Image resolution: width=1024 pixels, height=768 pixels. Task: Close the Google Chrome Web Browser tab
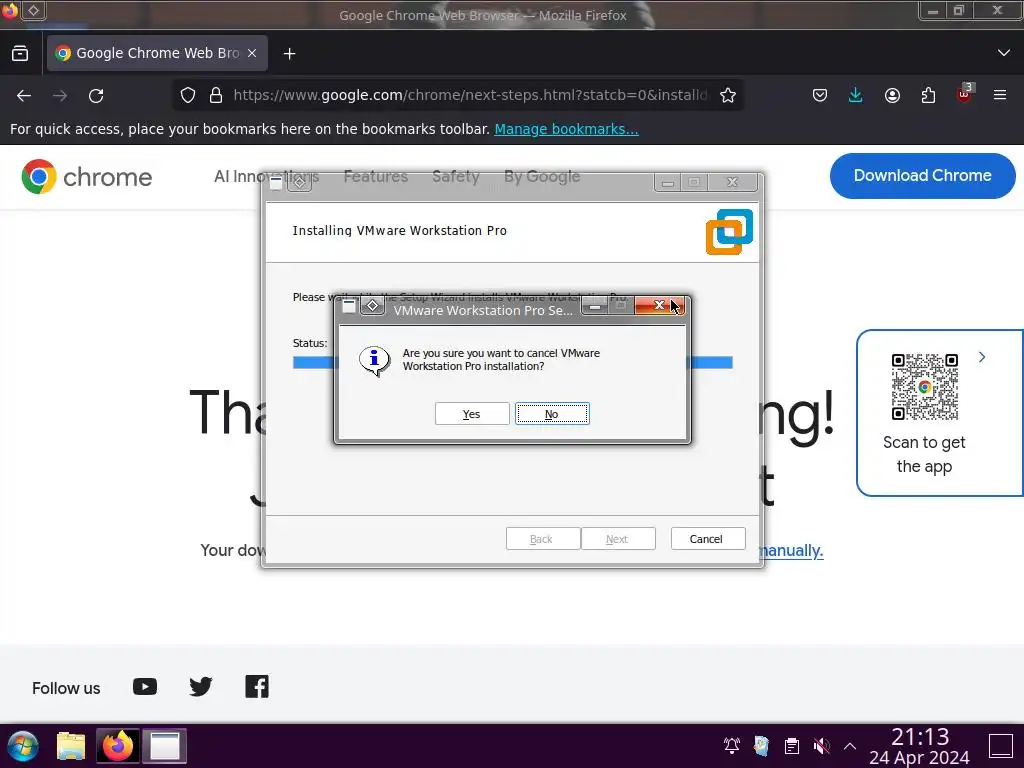[x=252, y=53]
